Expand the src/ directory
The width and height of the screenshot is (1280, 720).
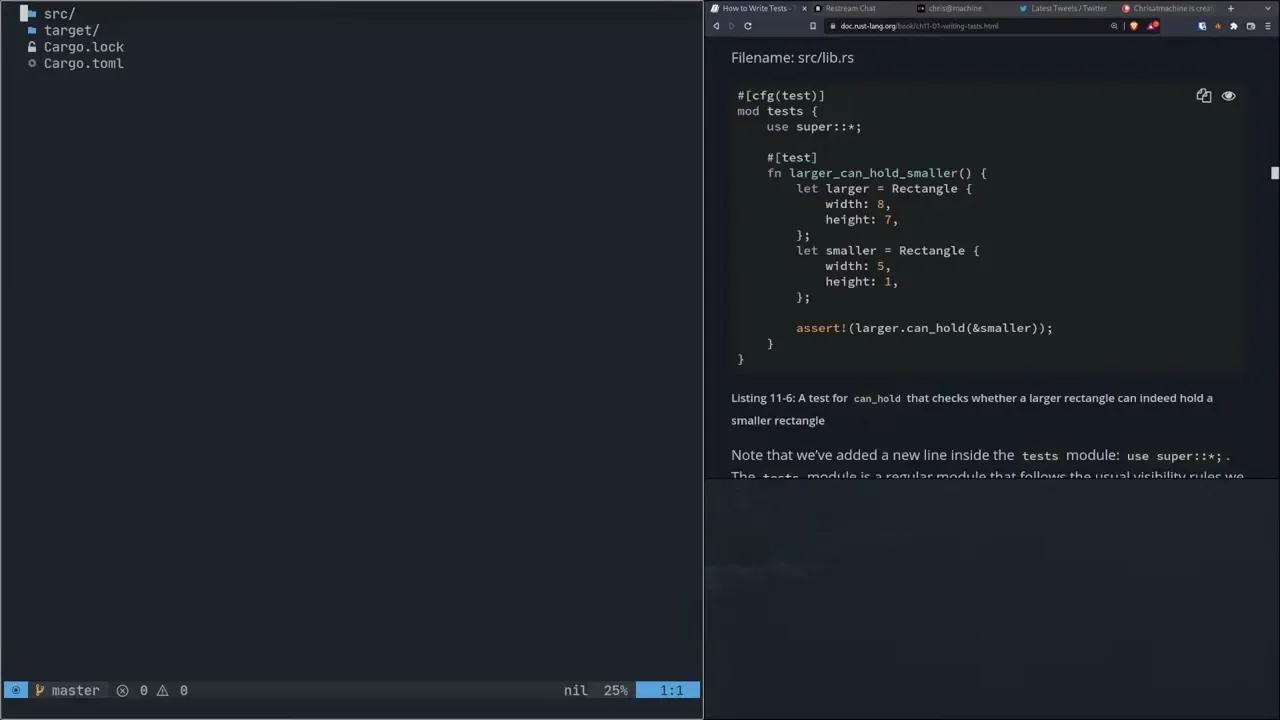pyautogui.click(x=59, y=14)
